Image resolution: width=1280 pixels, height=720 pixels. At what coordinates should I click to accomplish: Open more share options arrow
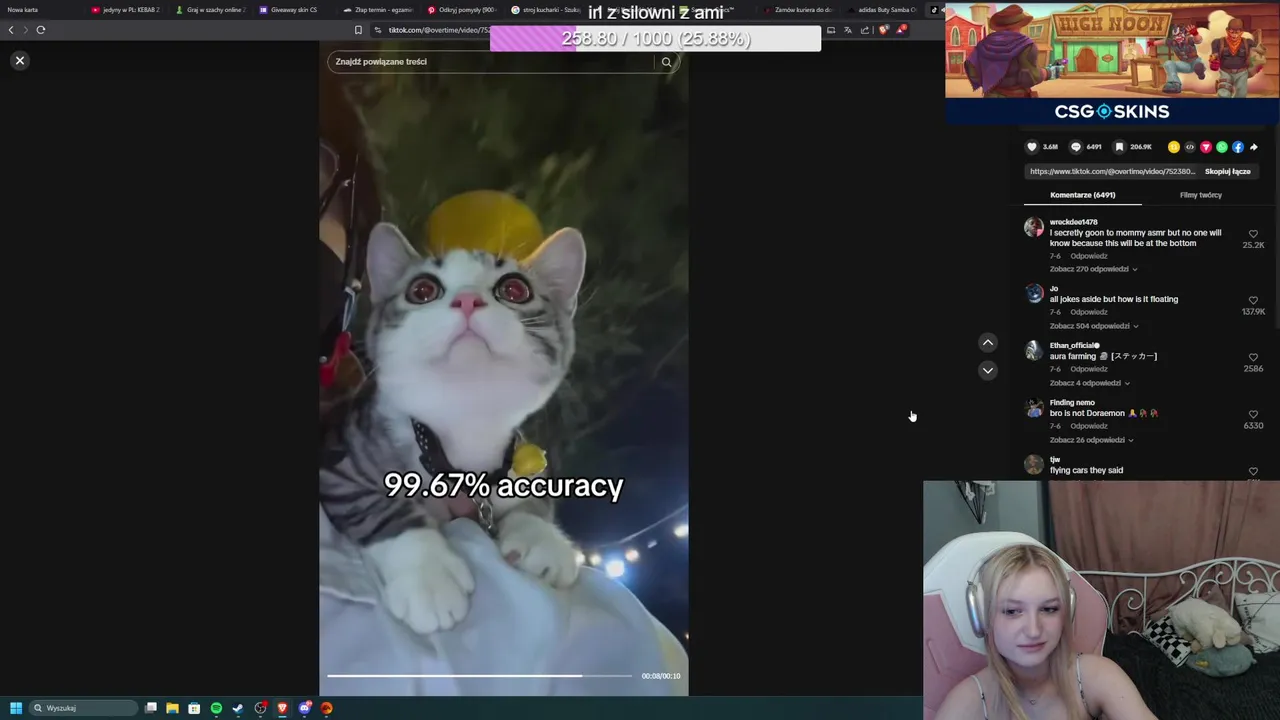point(1254,147)
